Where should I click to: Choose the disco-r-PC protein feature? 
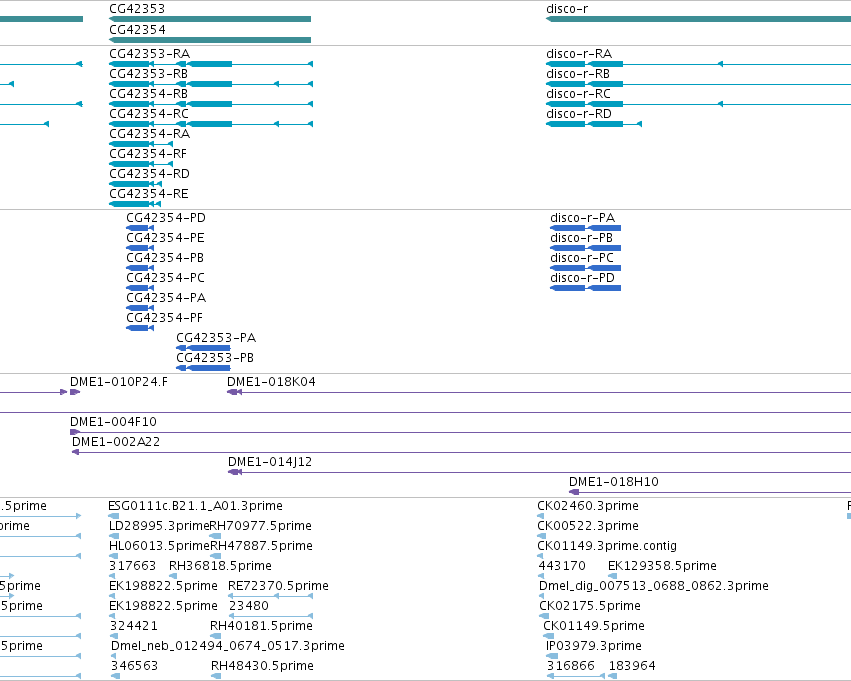586,268
